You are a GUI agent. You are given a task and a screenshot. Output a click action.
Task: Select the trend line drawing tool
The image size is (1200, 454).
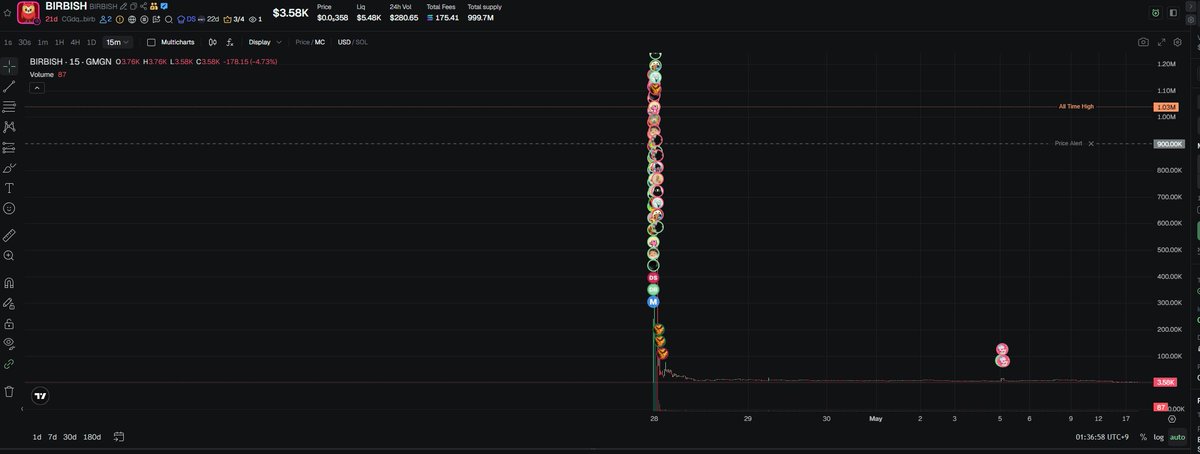coord(9,86)
